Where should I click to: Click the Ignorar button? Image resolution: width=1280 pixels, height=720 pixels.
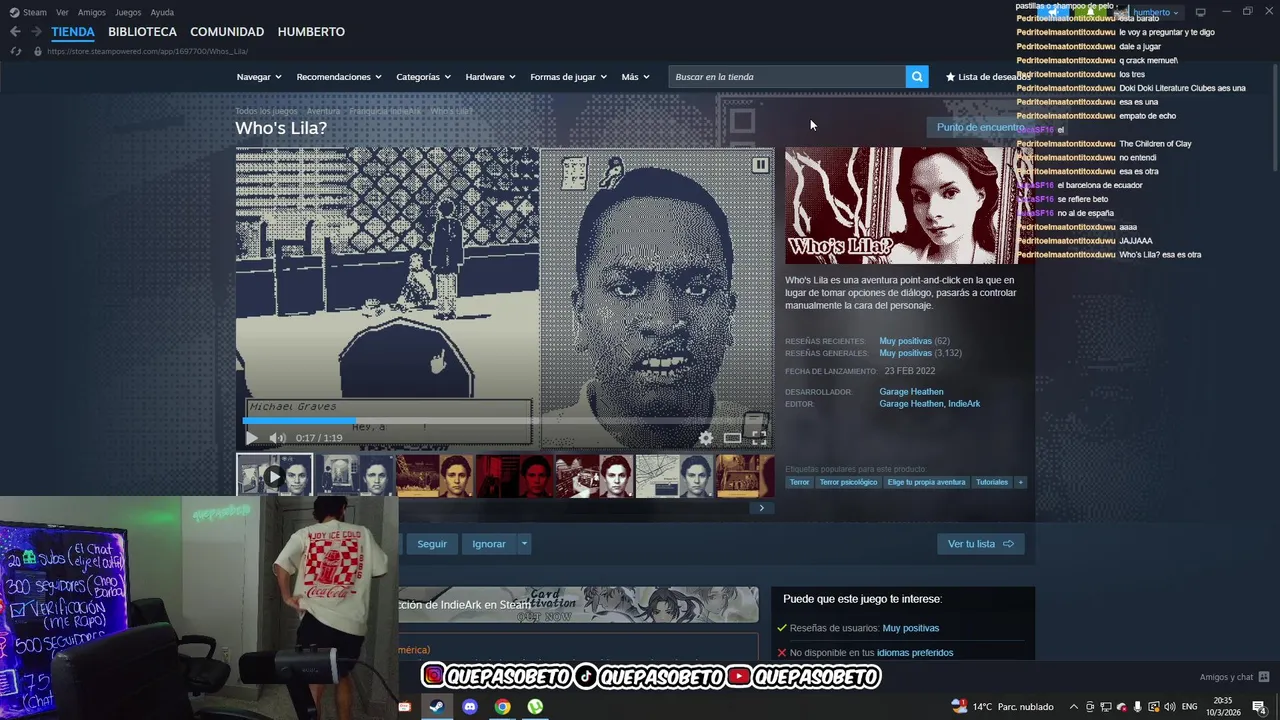click(x=489, y=544)
